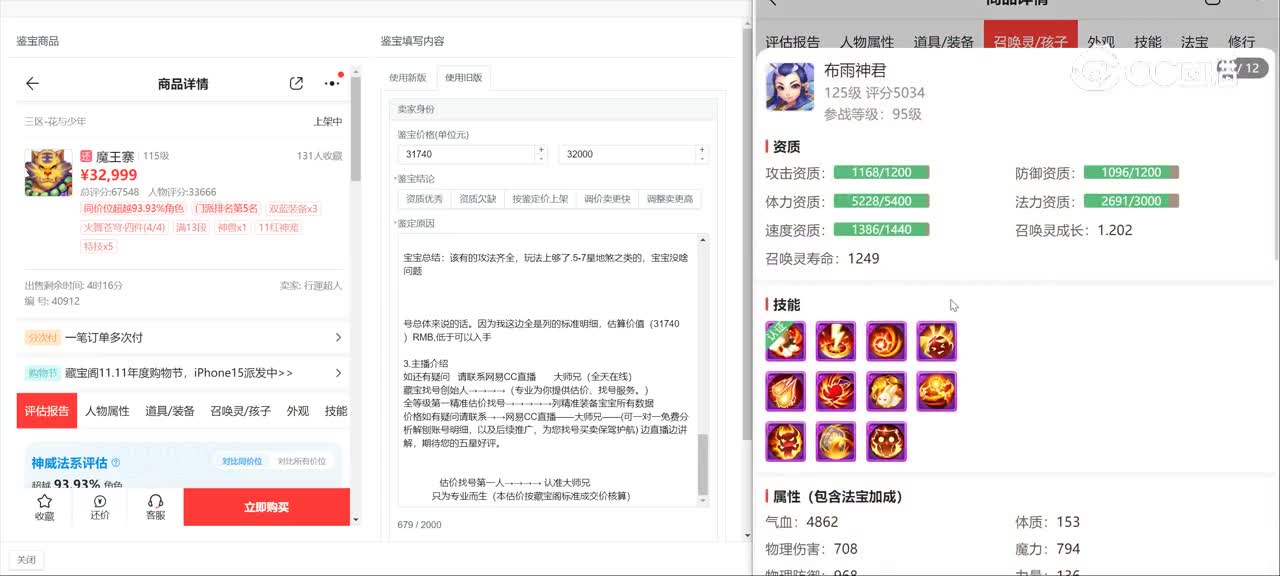Switch to the 使用新版 tab
The image size is (1280, 576).
click(x=407, y=78)
